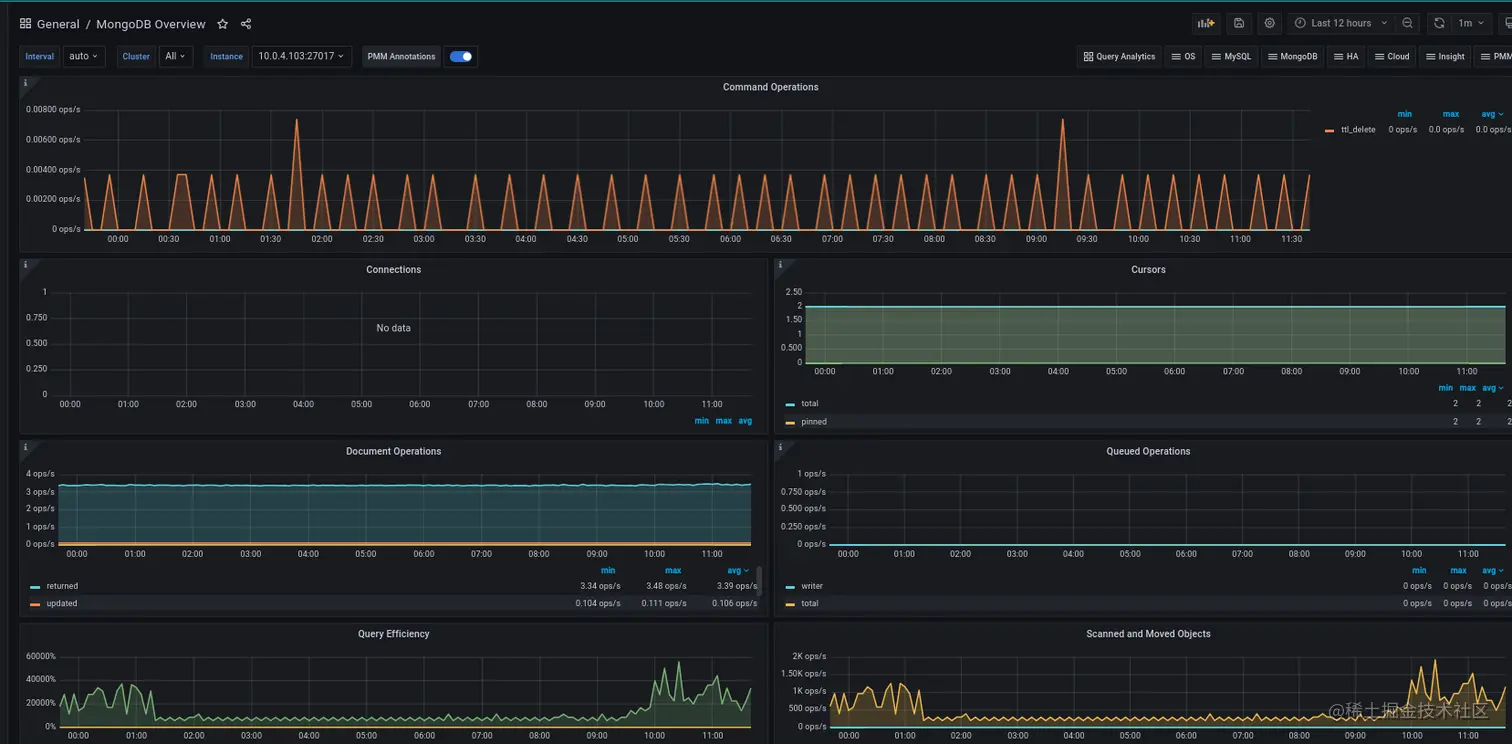Toggle the PMM Annotations switch
This screenshot has width=1512, height=744.
point(461,57)
